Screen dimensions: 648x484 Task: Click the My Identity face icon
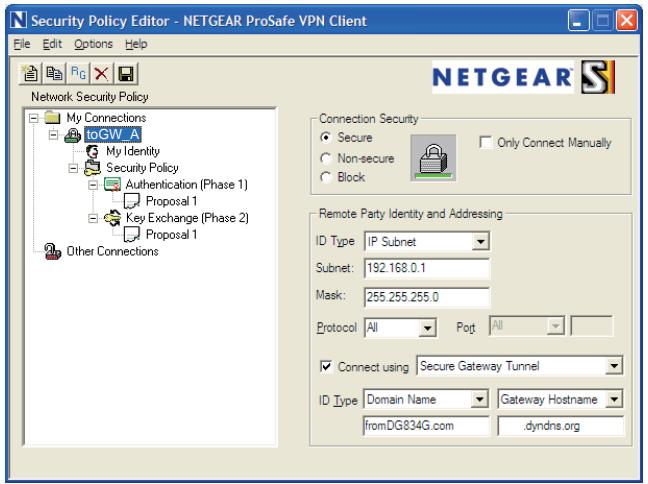(x=93, y=151)
